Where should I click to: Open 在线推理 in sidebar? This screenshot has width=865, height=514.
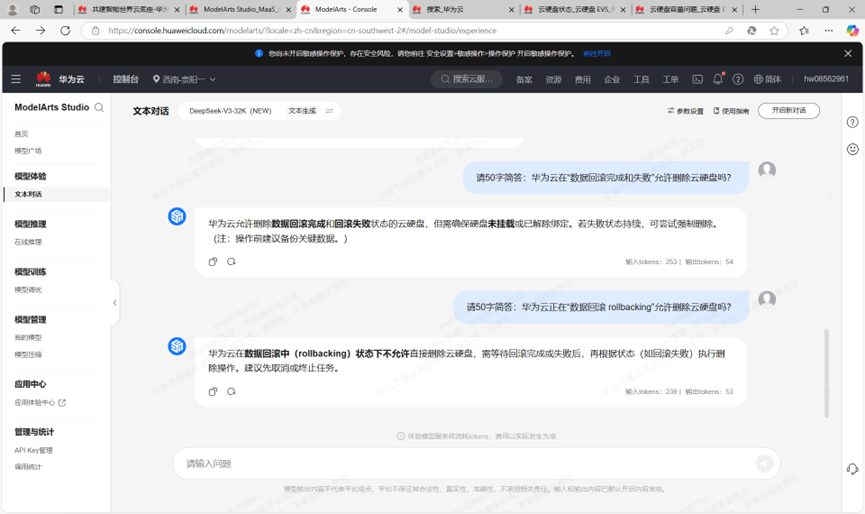pyautogui.click(x=28, y=242)
